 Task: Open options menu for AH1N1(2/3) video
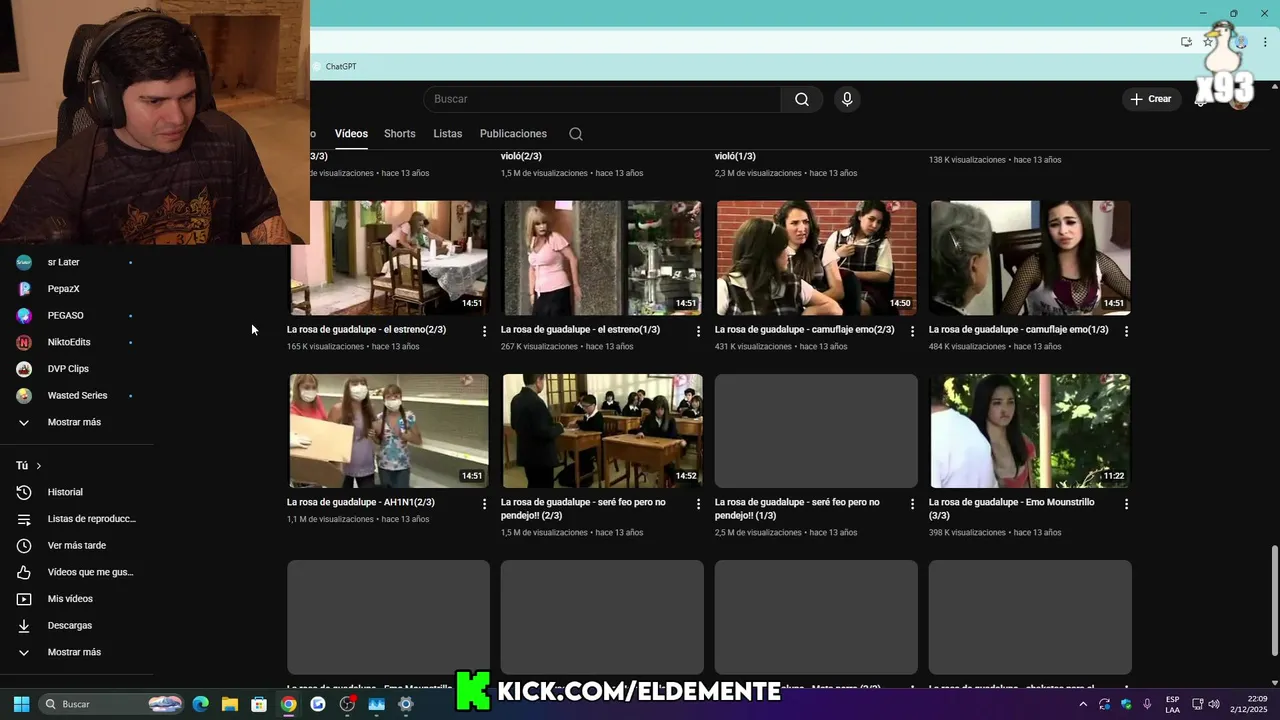tap(485, 504)
